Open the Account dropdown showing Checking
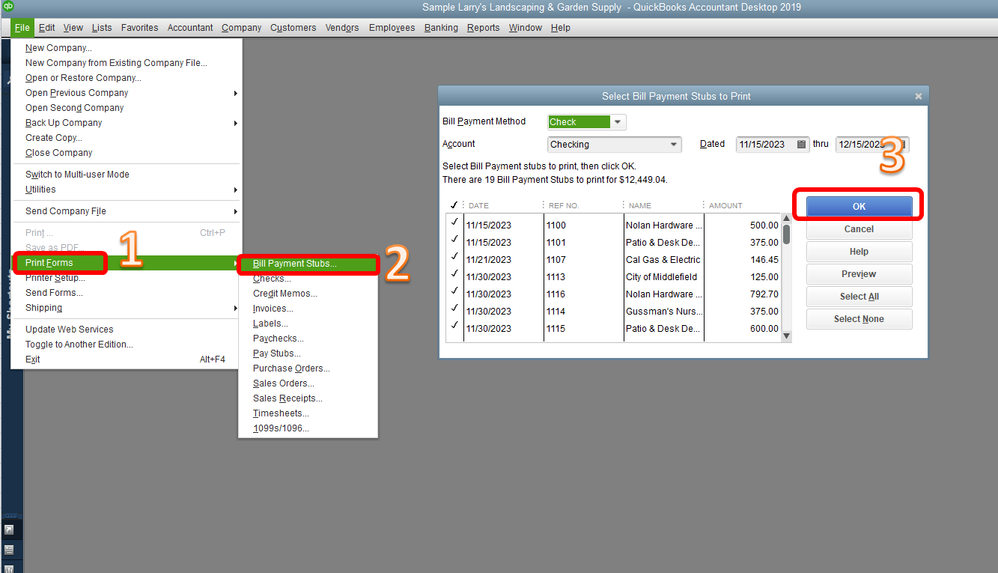Image resolution: width=998 pixels, height=573 pixels. point(673,145)
